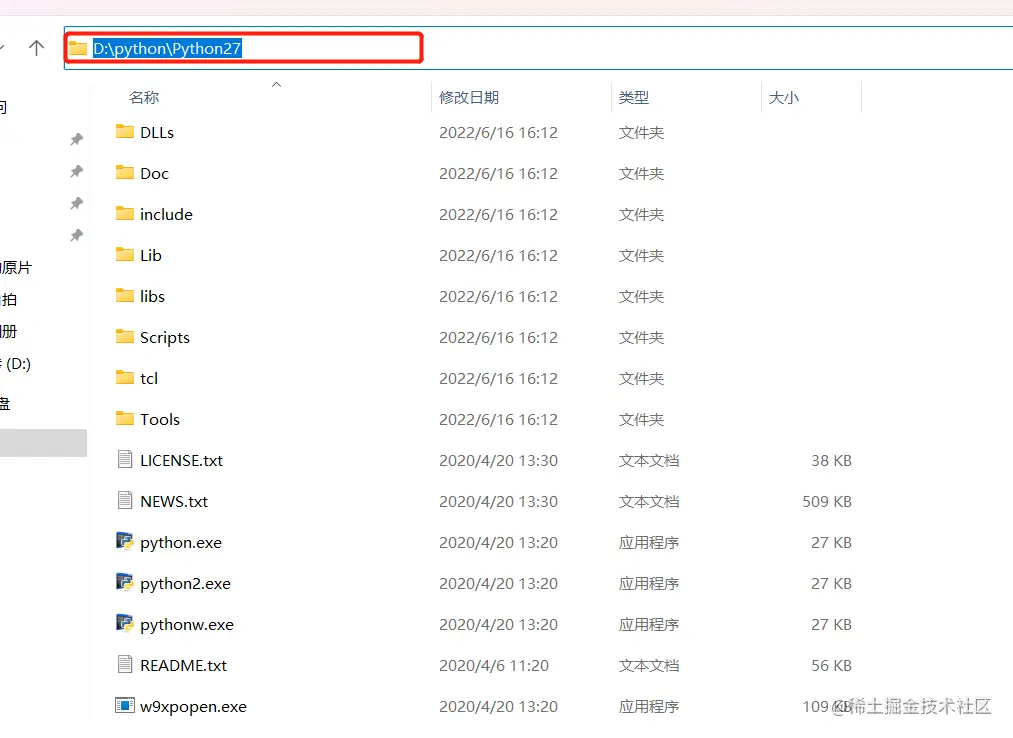
Task: Select the (D:) drive in the sidebar
Action: click(x=16, y=364)
